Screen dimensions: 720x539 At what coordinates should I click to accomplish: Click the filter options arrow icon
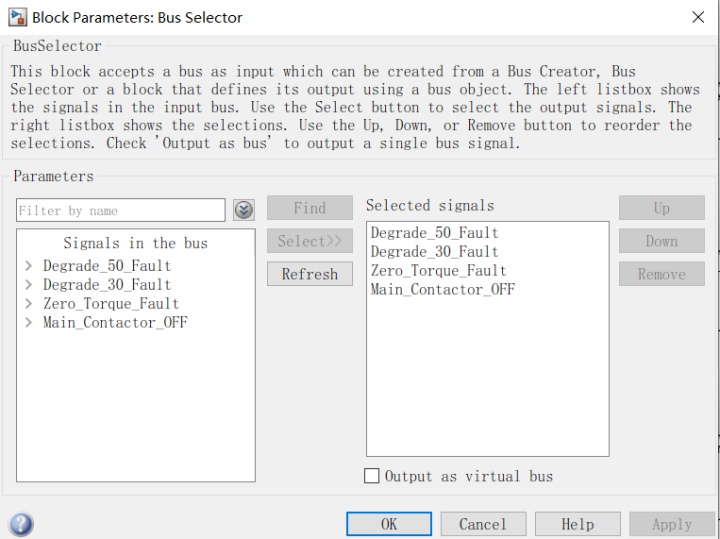pyautogui.click(x=243, y=210)
